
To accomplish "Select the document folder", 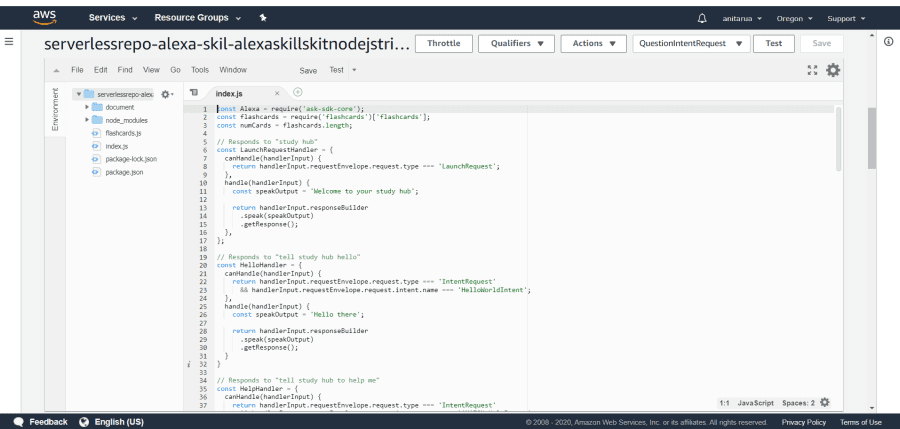I will 119,107.
